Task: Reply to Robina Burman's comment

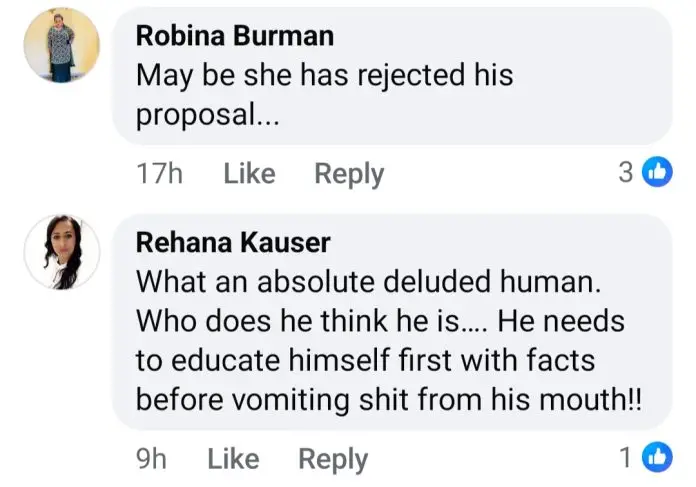Action: (349, 173)
